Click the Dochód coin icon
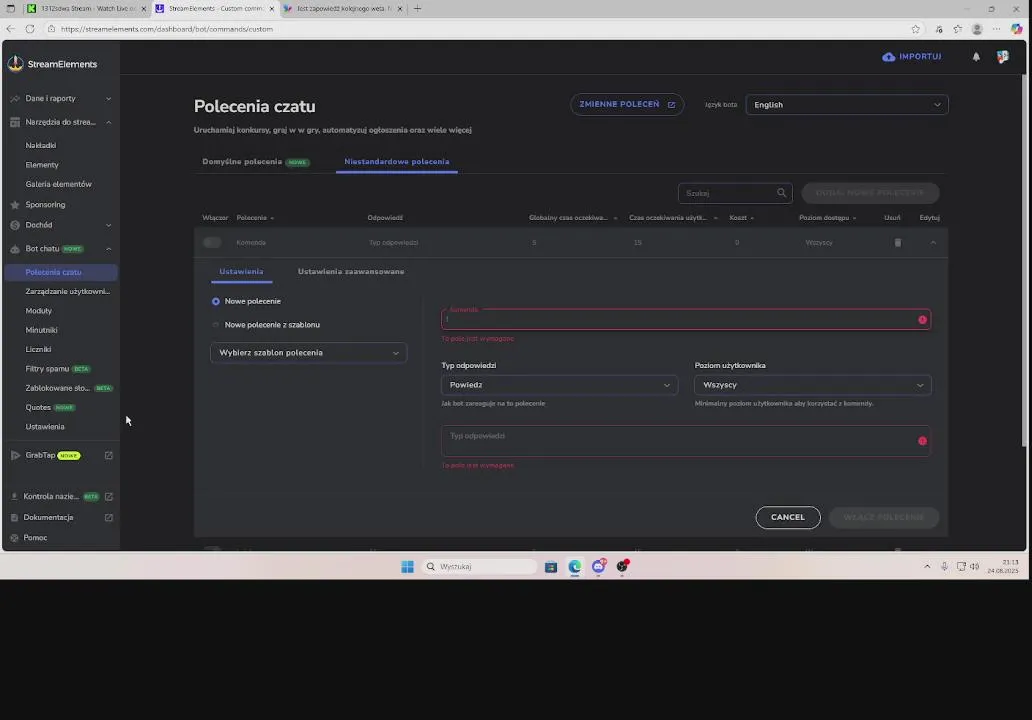This screenshot has height=720, width=1032. [x=14, y=225]
